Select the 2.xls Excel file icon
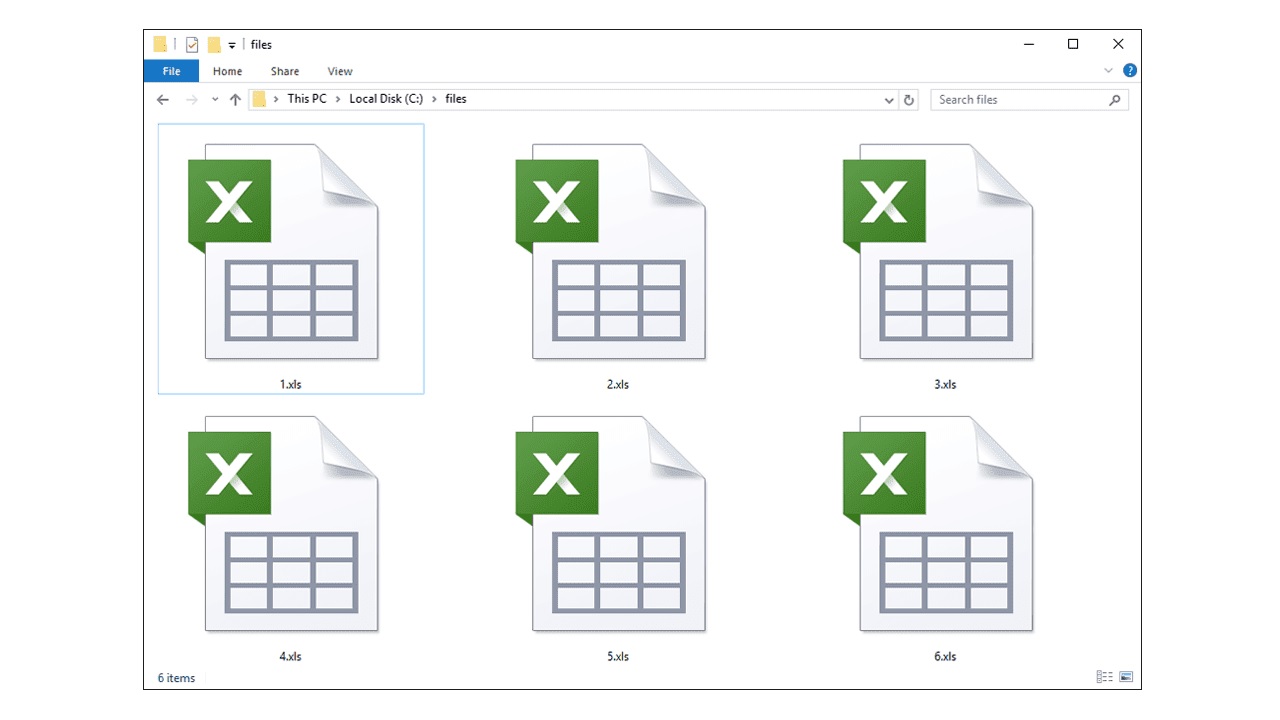Screen dimensions: 1280x720 point(610,251)
